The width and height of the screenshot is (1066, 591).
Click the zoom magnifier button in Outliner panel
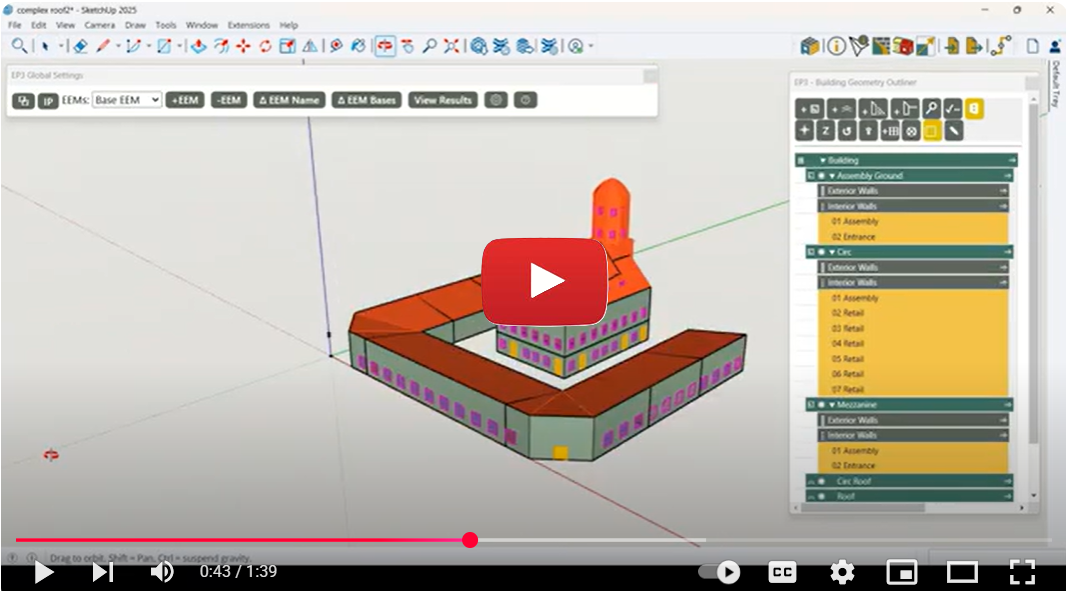pyautogui.click(x=931, y=109)
